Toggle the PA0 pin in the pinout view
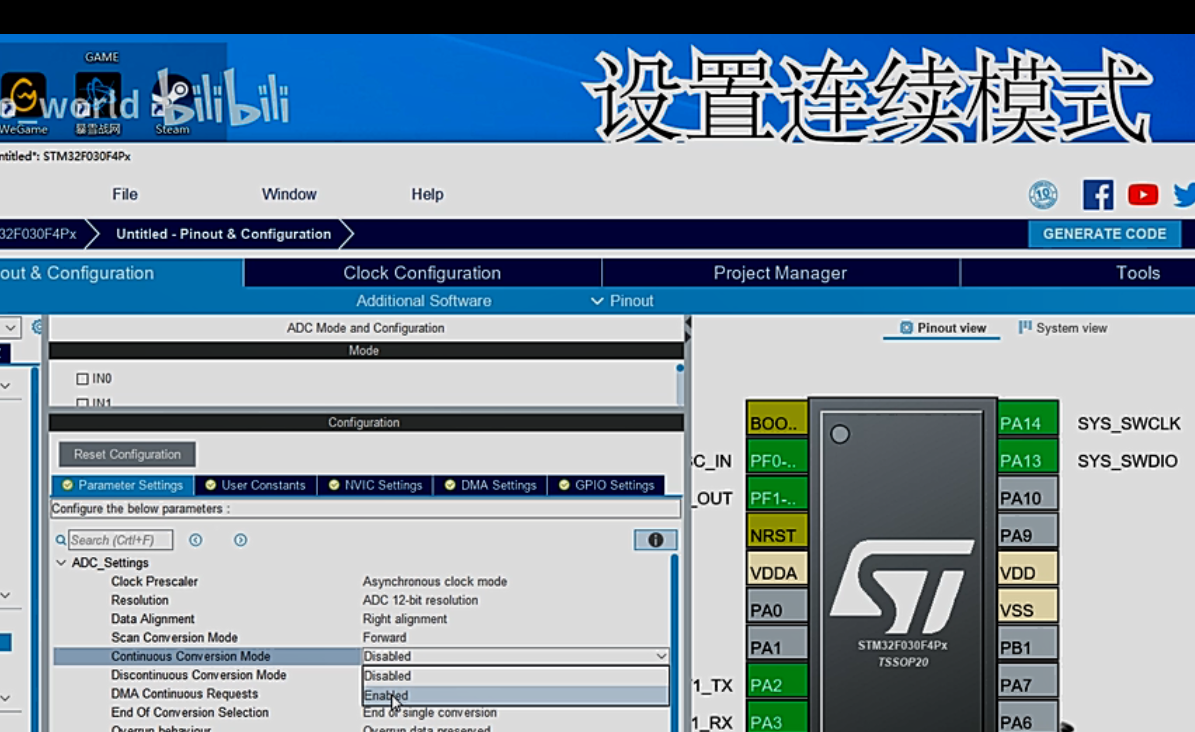This screenshot has width=1195, height=732. (x=776, y=604)
